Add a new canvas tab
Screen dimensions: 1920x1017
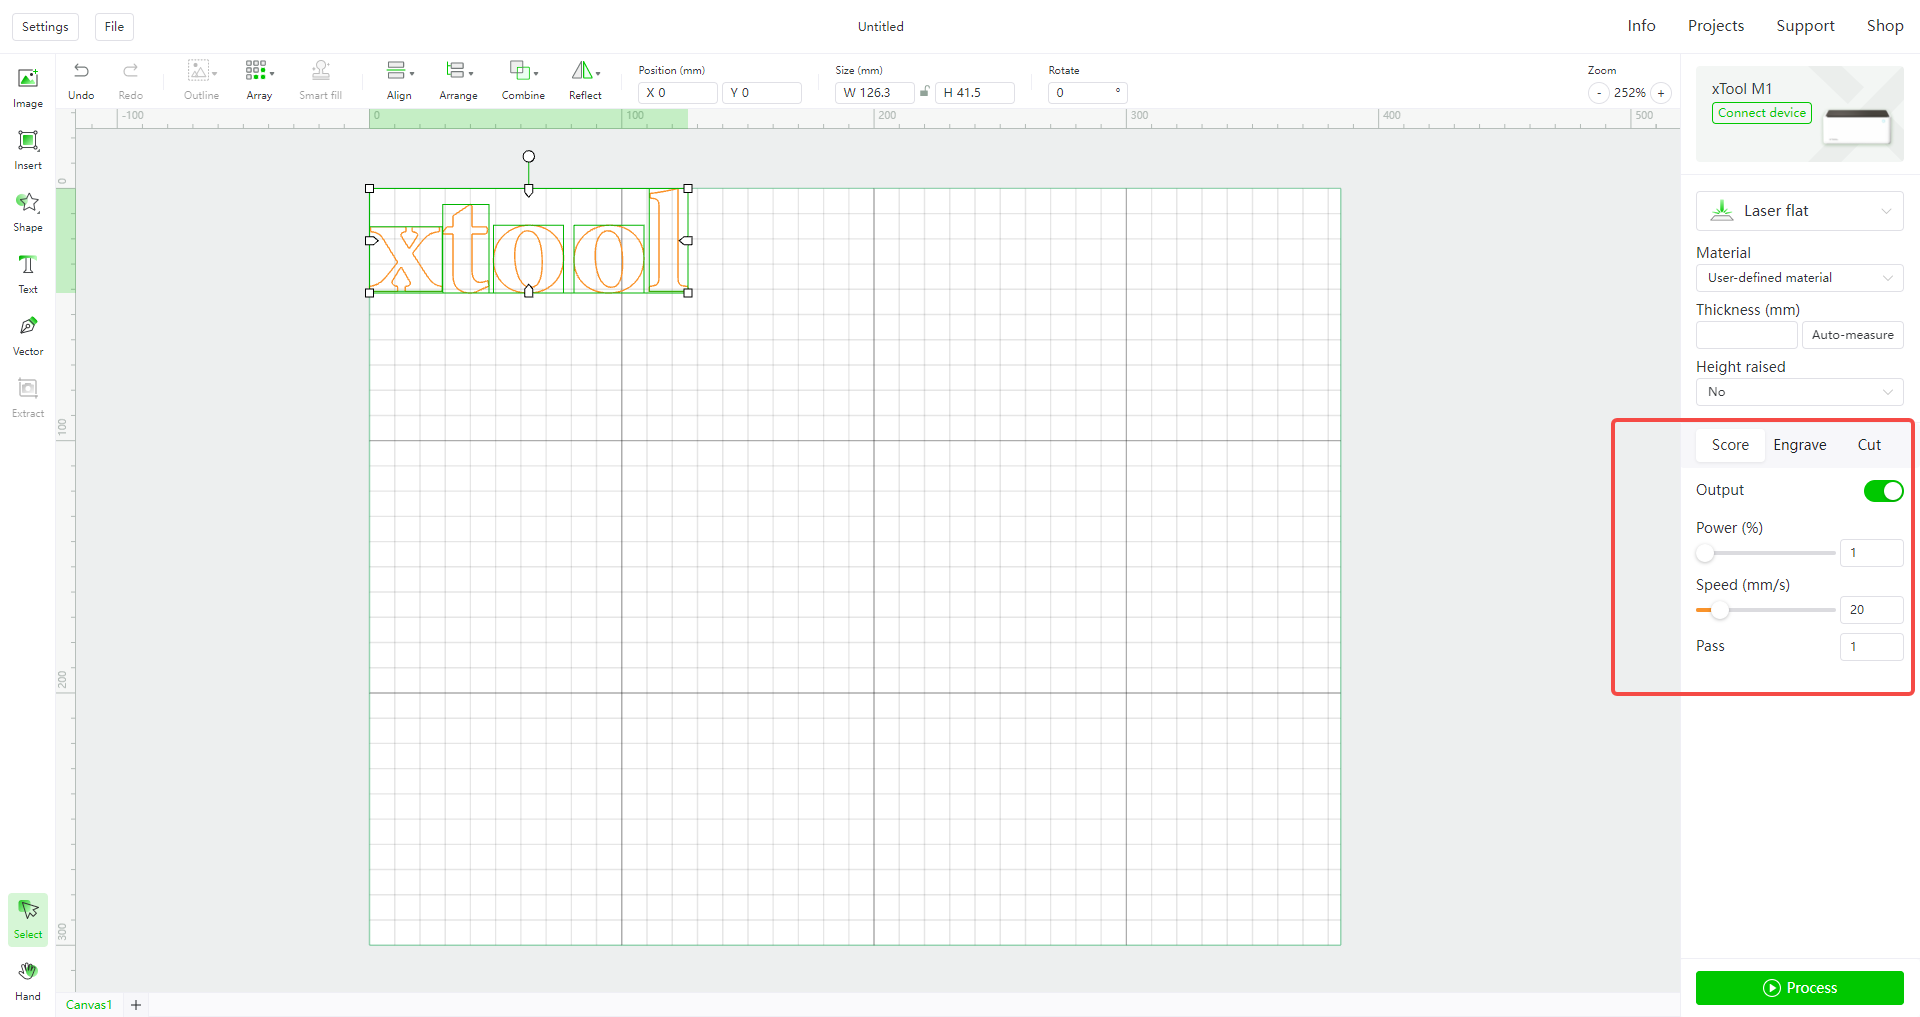[136, 1005]
